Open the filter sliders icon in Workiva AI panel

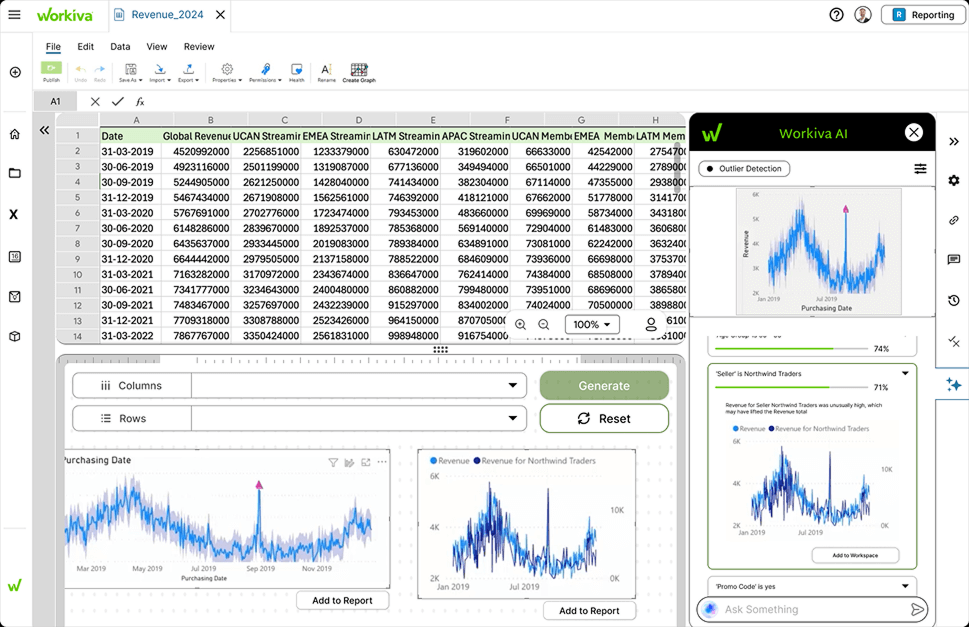point(920,169)
